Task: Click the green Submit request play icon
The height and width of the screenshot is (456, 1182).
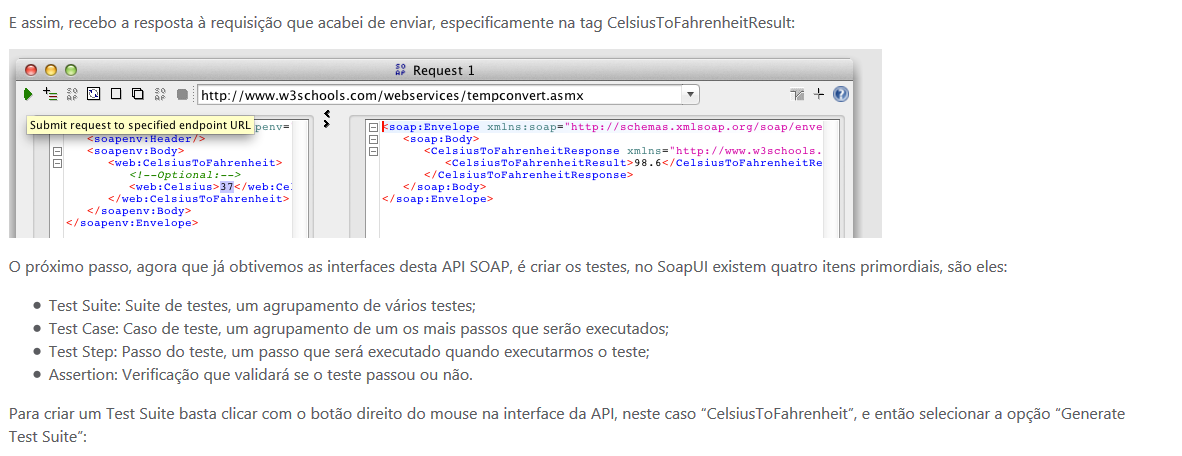Action: pos(29,94)
